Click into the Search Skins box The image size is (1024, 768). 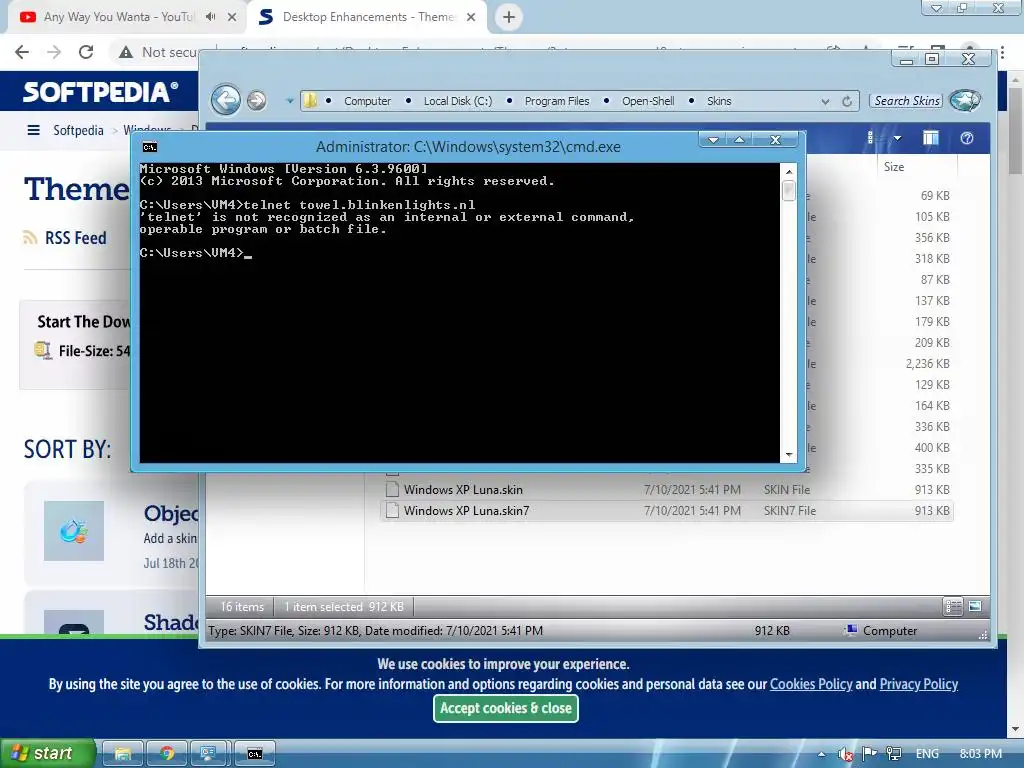906,101
